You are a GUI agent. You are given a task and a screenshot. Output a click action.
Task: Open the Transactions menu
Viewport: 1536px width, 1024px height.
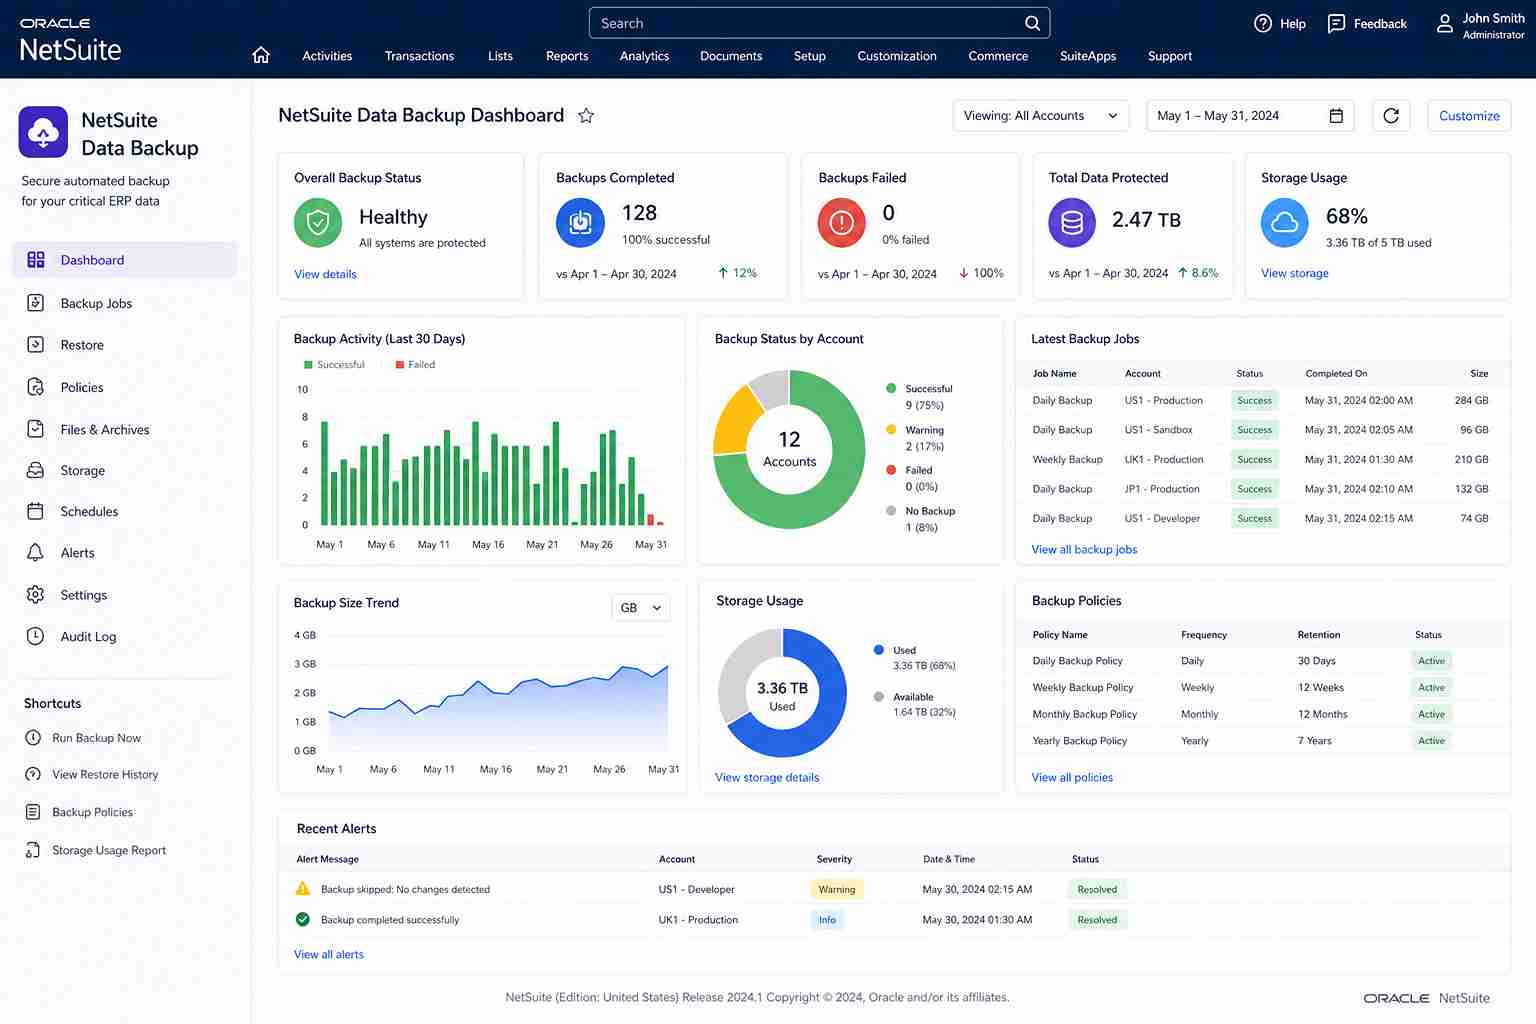point(419,56)
